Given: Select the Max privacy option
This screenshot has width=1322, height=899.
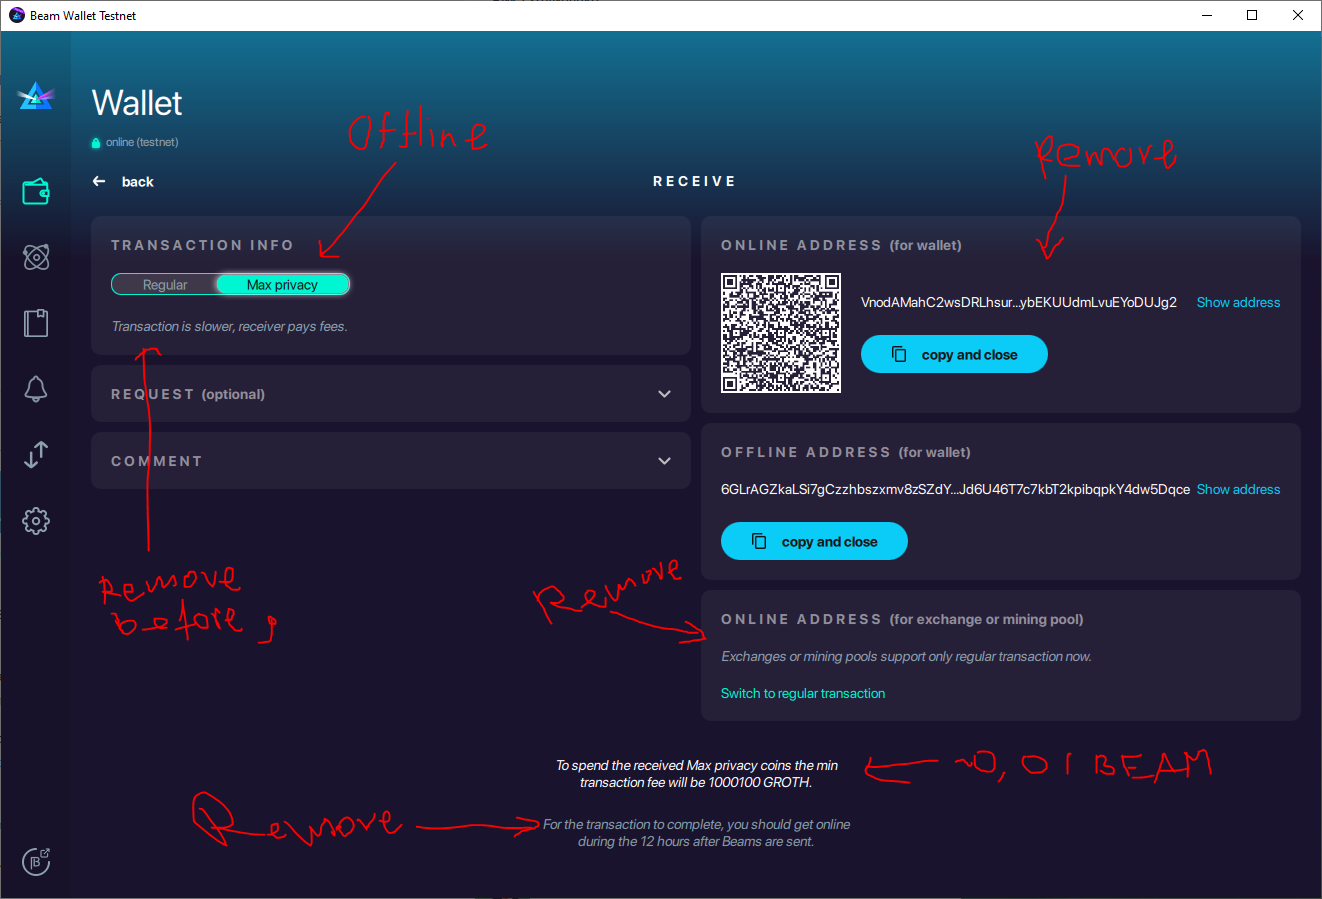Looking at the screenshot, I should tap(283, 284).
